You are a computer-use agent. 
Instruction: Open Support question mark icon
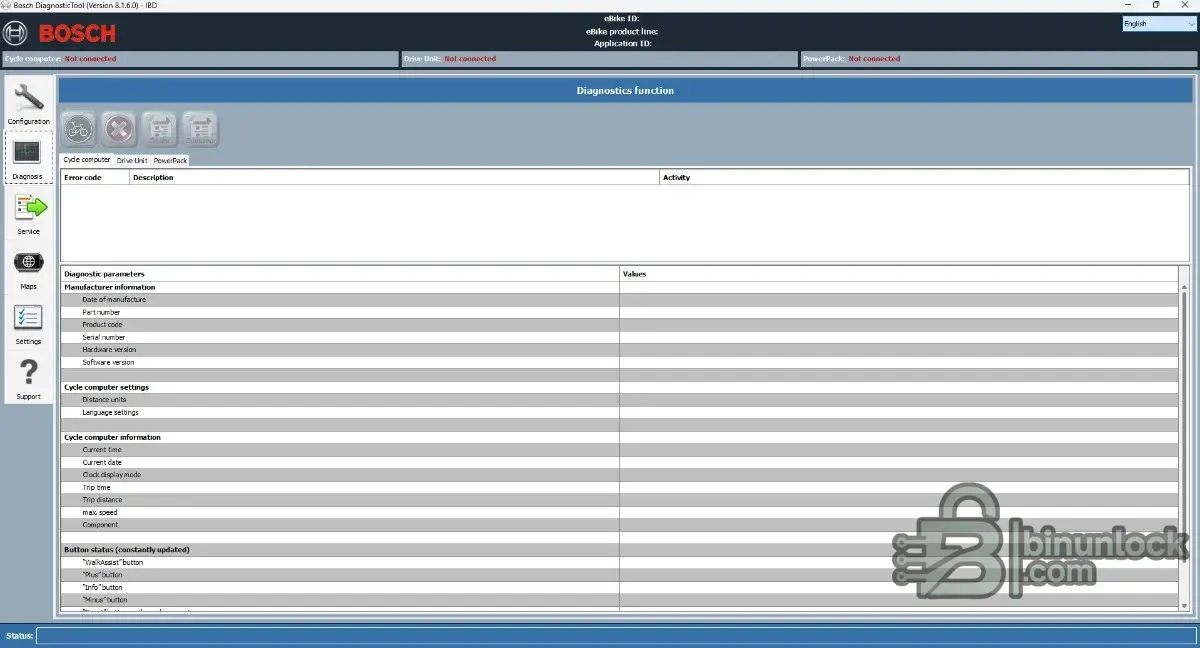29,378
